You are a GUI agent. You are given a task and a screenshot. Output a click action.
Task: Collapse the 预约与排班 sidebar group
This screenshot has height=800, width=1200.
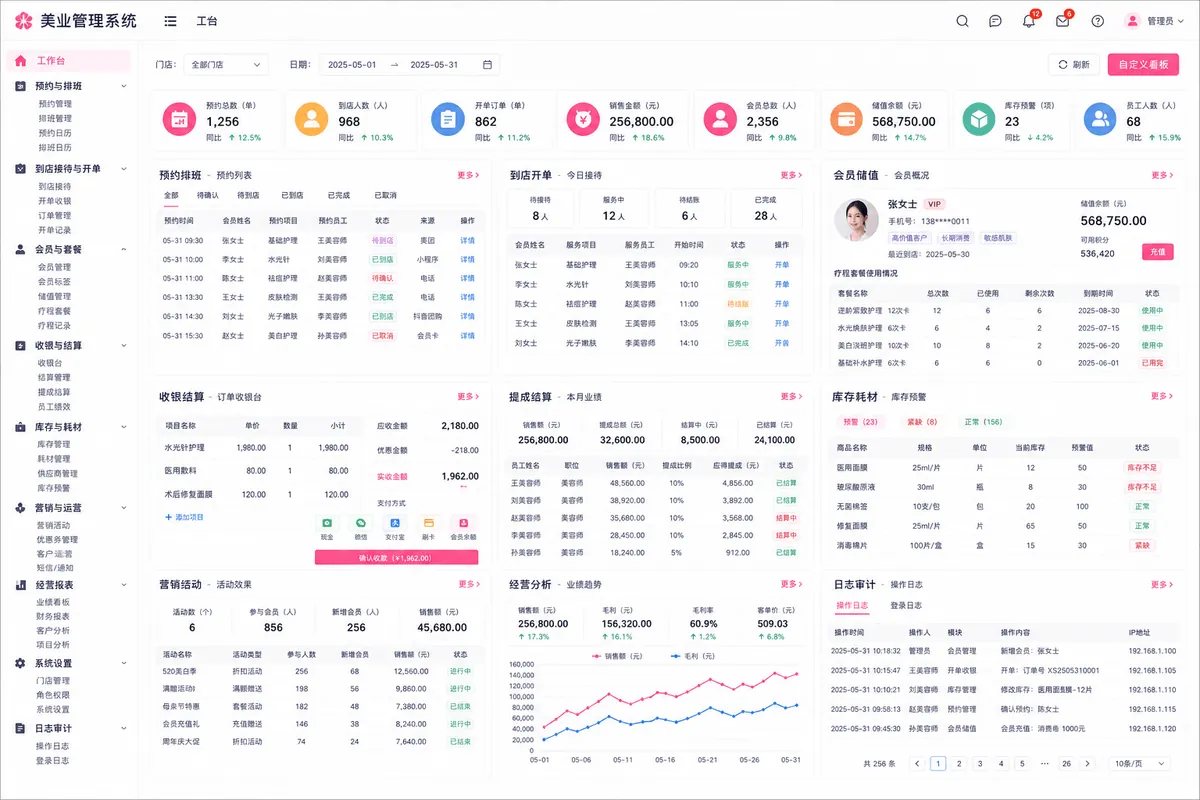124,86
